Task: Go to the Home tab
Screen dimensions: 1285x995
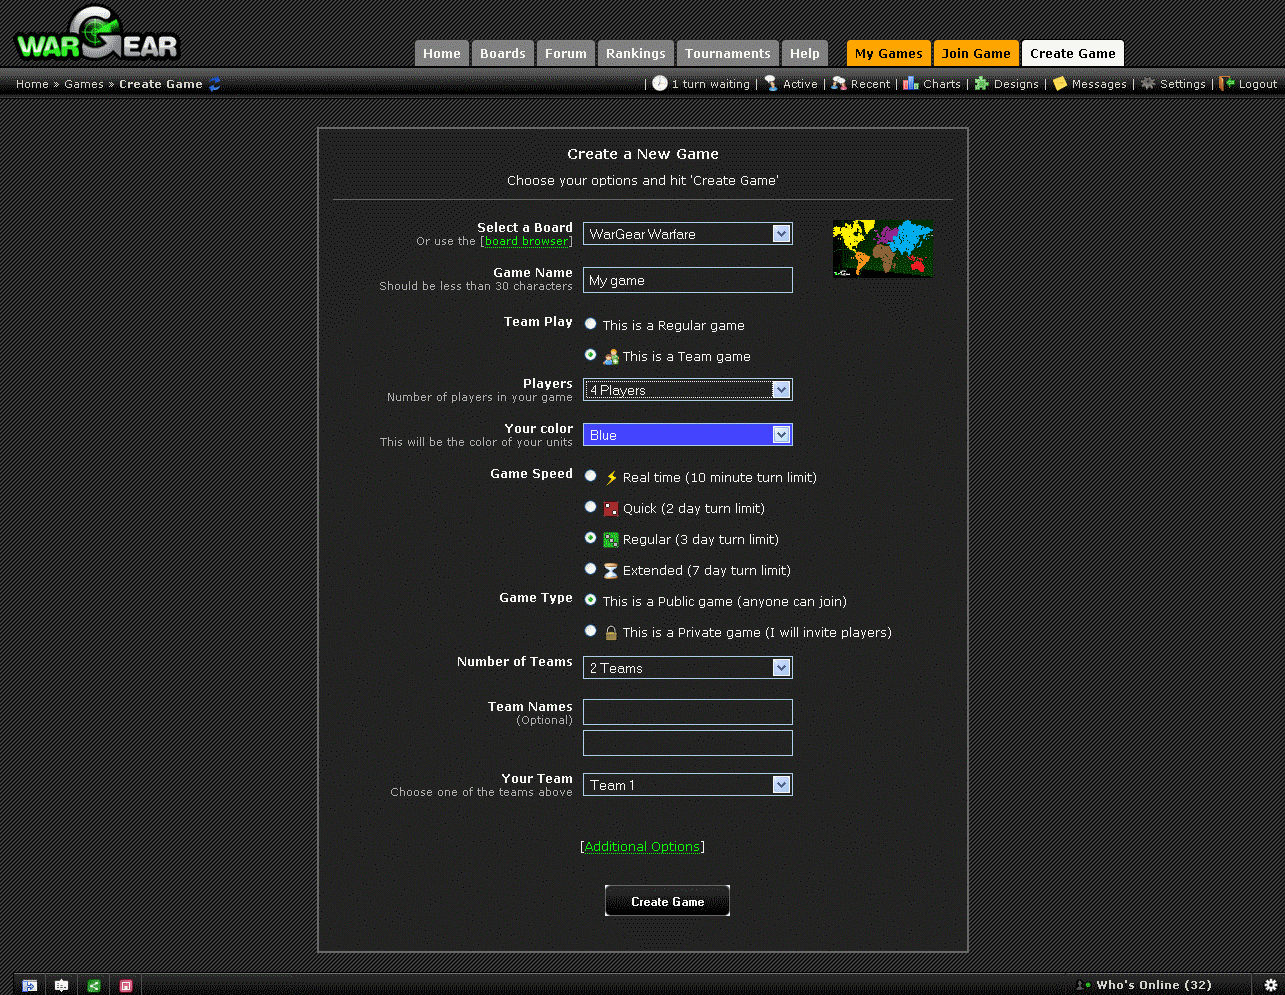Action: tap(442, 54)
